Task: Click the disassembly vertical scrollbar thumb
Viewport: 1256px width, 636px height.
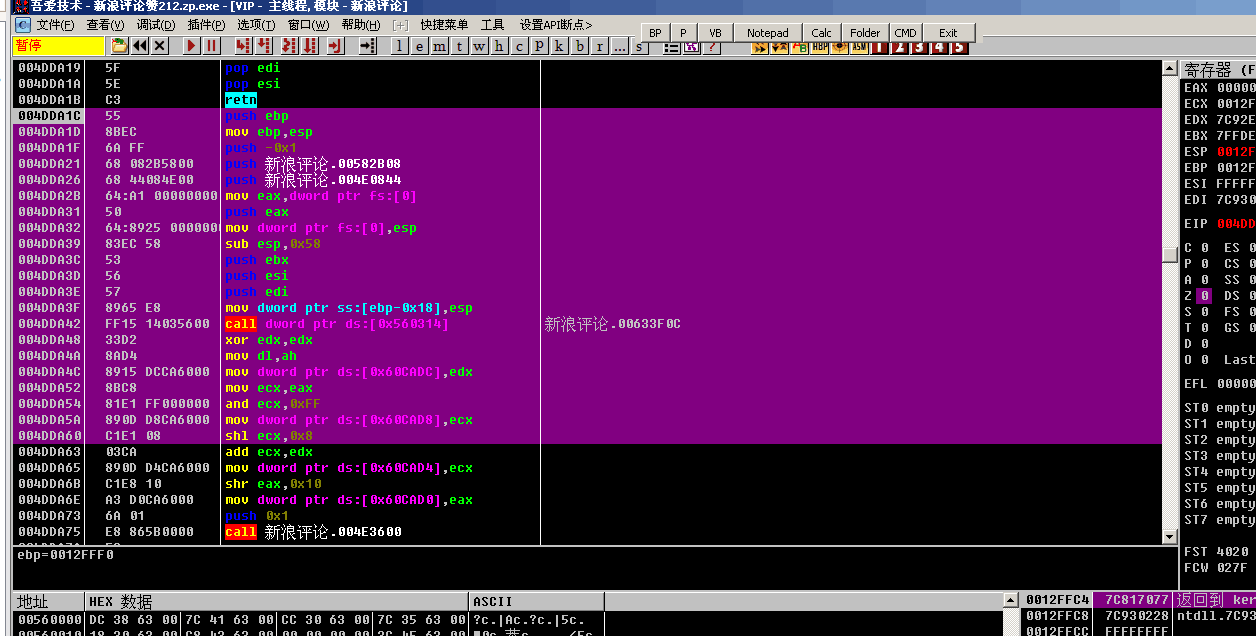Action: 1169,255
